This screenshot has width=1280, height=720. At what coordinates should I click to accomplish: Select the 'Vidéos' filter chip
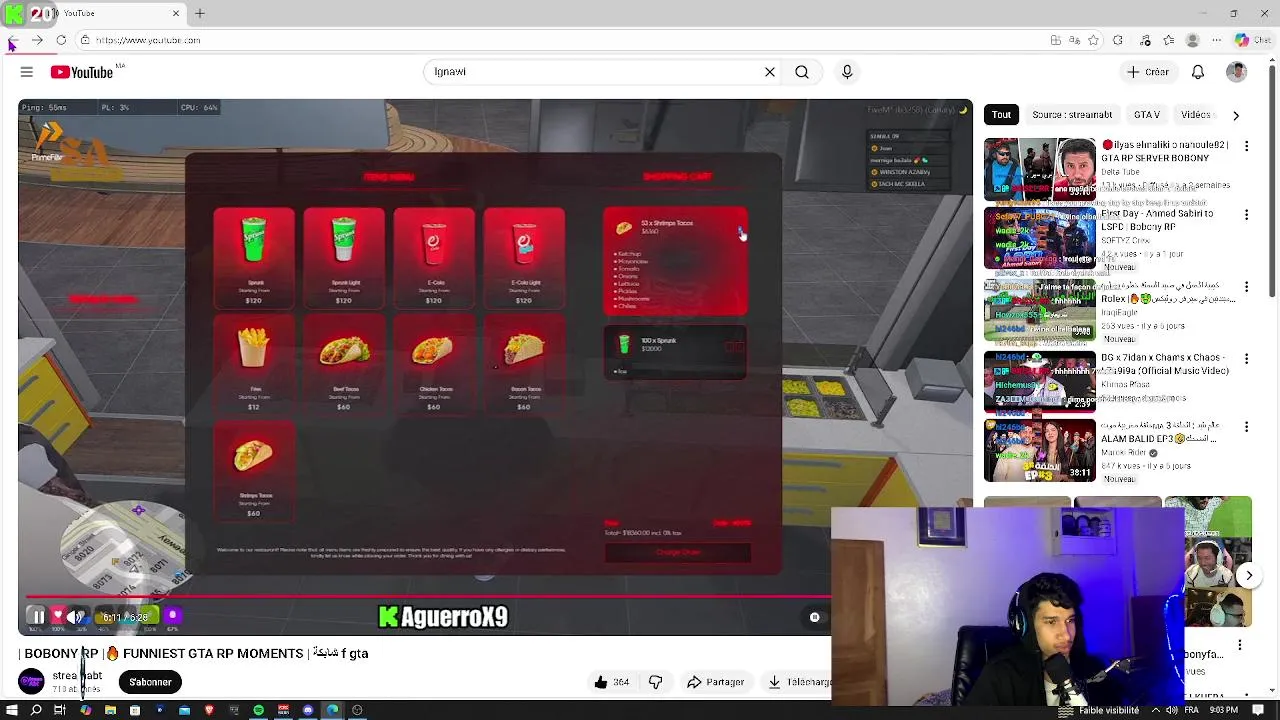[x=1196, y=115]
